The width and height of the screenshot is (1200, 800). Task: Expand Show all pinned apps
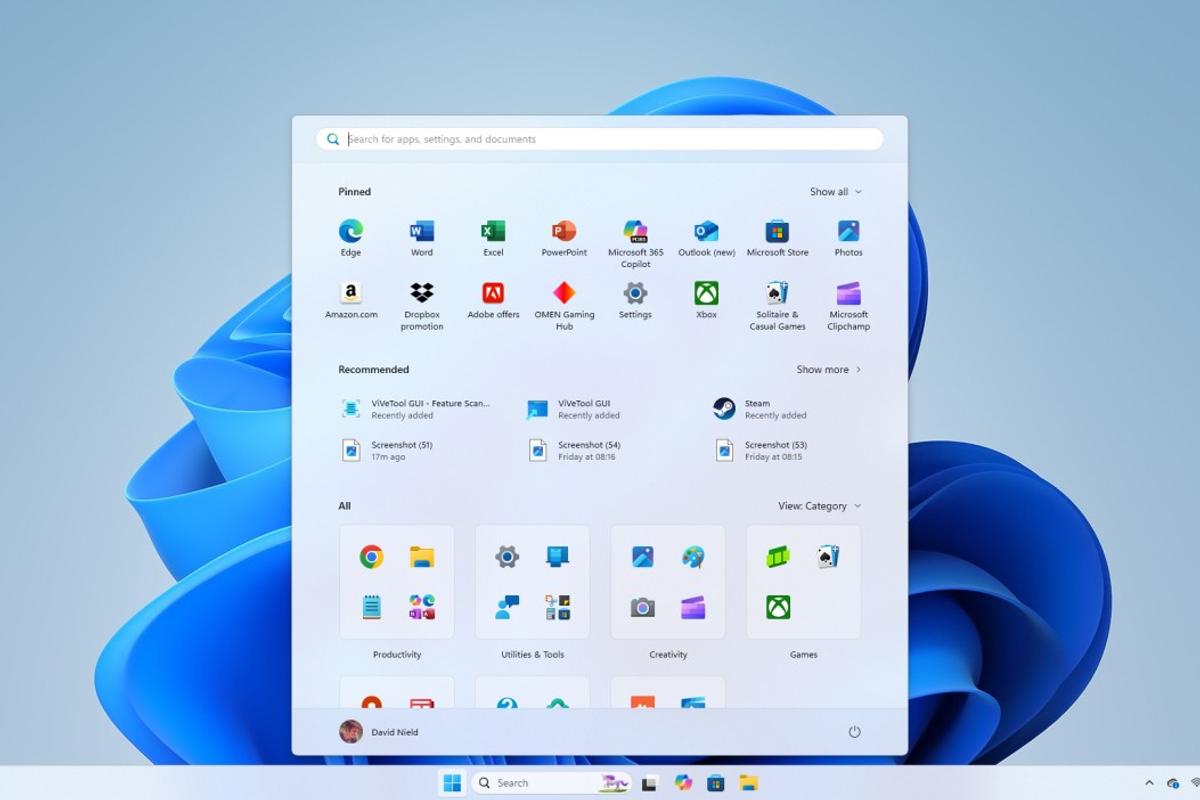(x=836, y=191)
